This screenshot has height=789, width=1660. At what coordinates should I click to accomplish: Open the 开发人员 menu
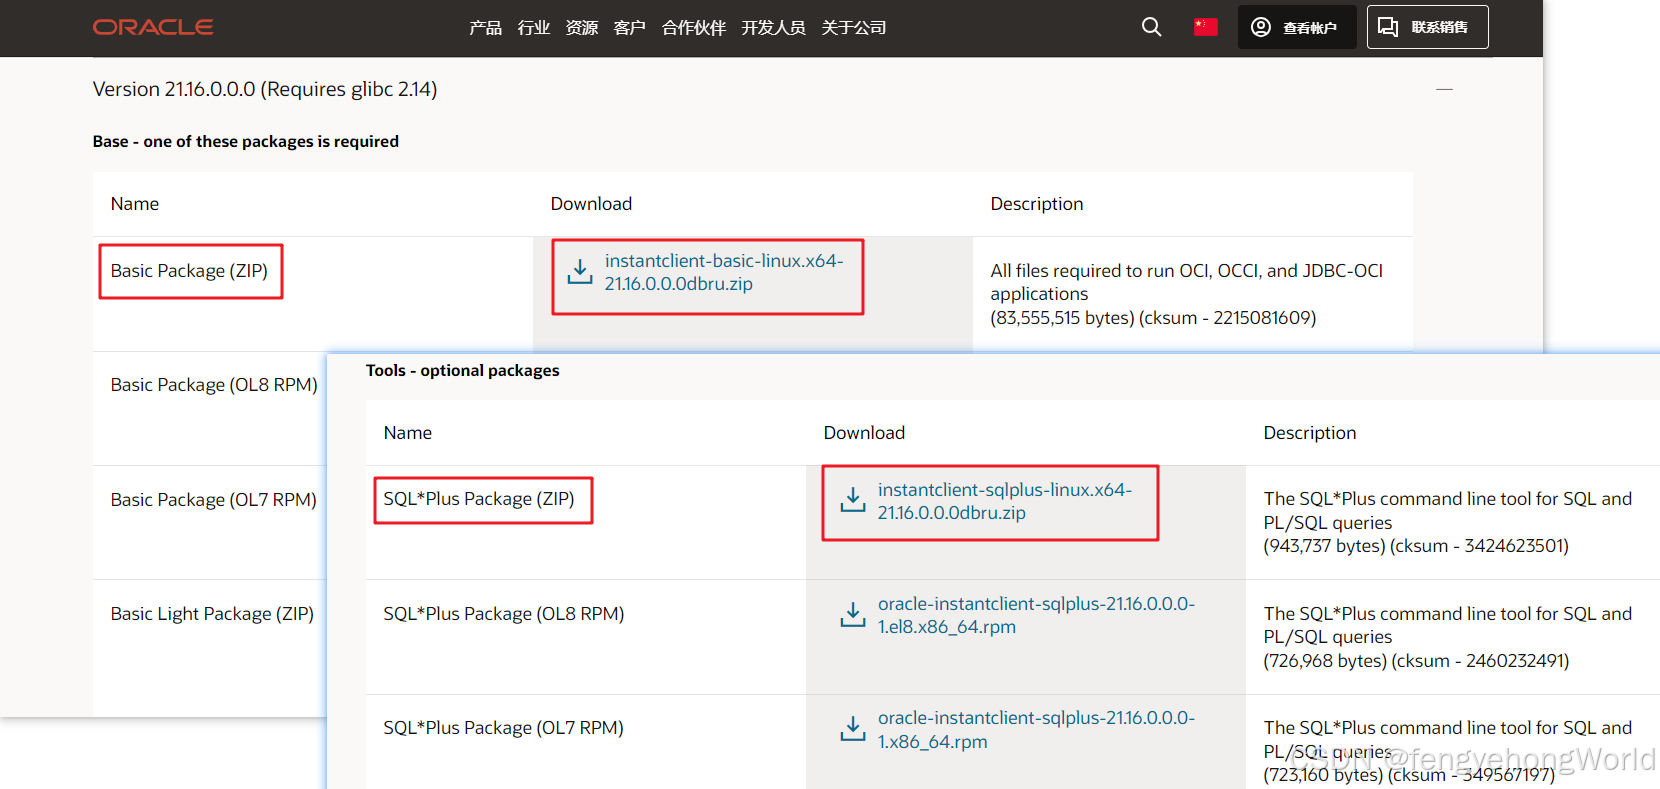pyautogui.click(x=774, y=28)
